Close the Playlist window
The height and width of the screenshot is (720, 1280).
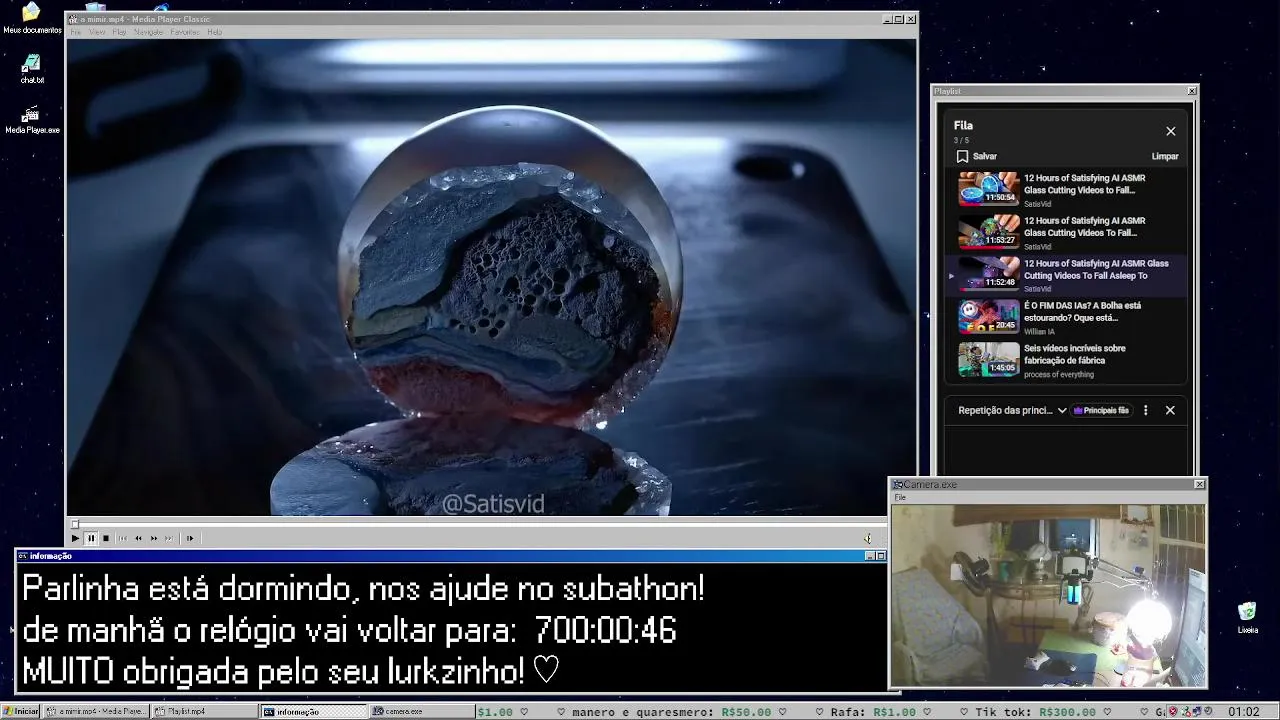tap(1191, 91)
